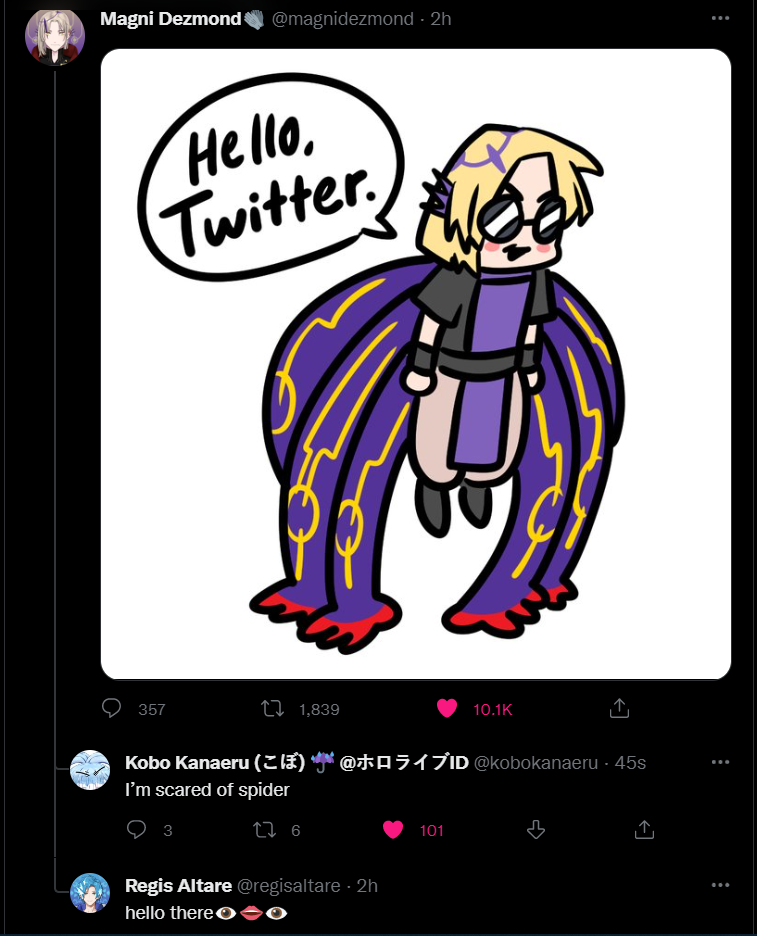Screen dimensions: 757x936
Task: Share Magni Dezmond's tweet via share icon
Action: click(619, 708)
